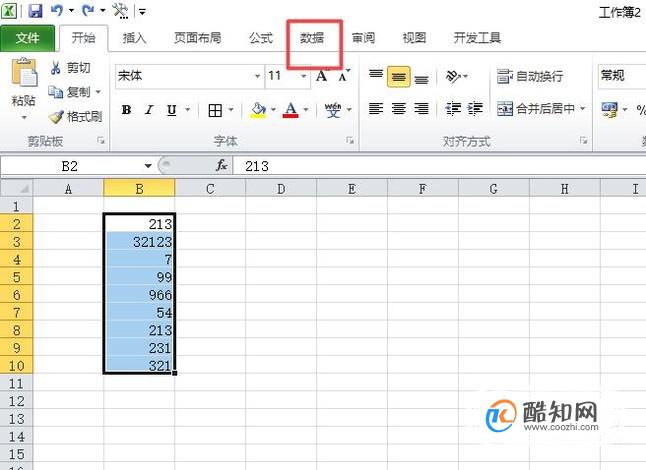Click the decrease indent icon
646x470 pixels.
(454, 109)
